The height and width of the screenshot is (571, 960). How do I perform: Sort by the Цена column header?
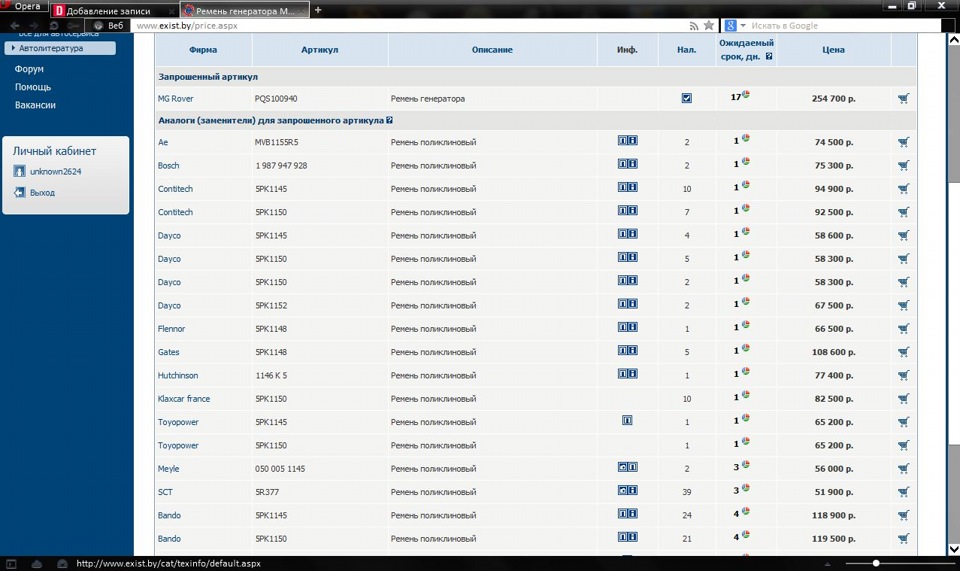pyautogui.click(x=833, y=50)
